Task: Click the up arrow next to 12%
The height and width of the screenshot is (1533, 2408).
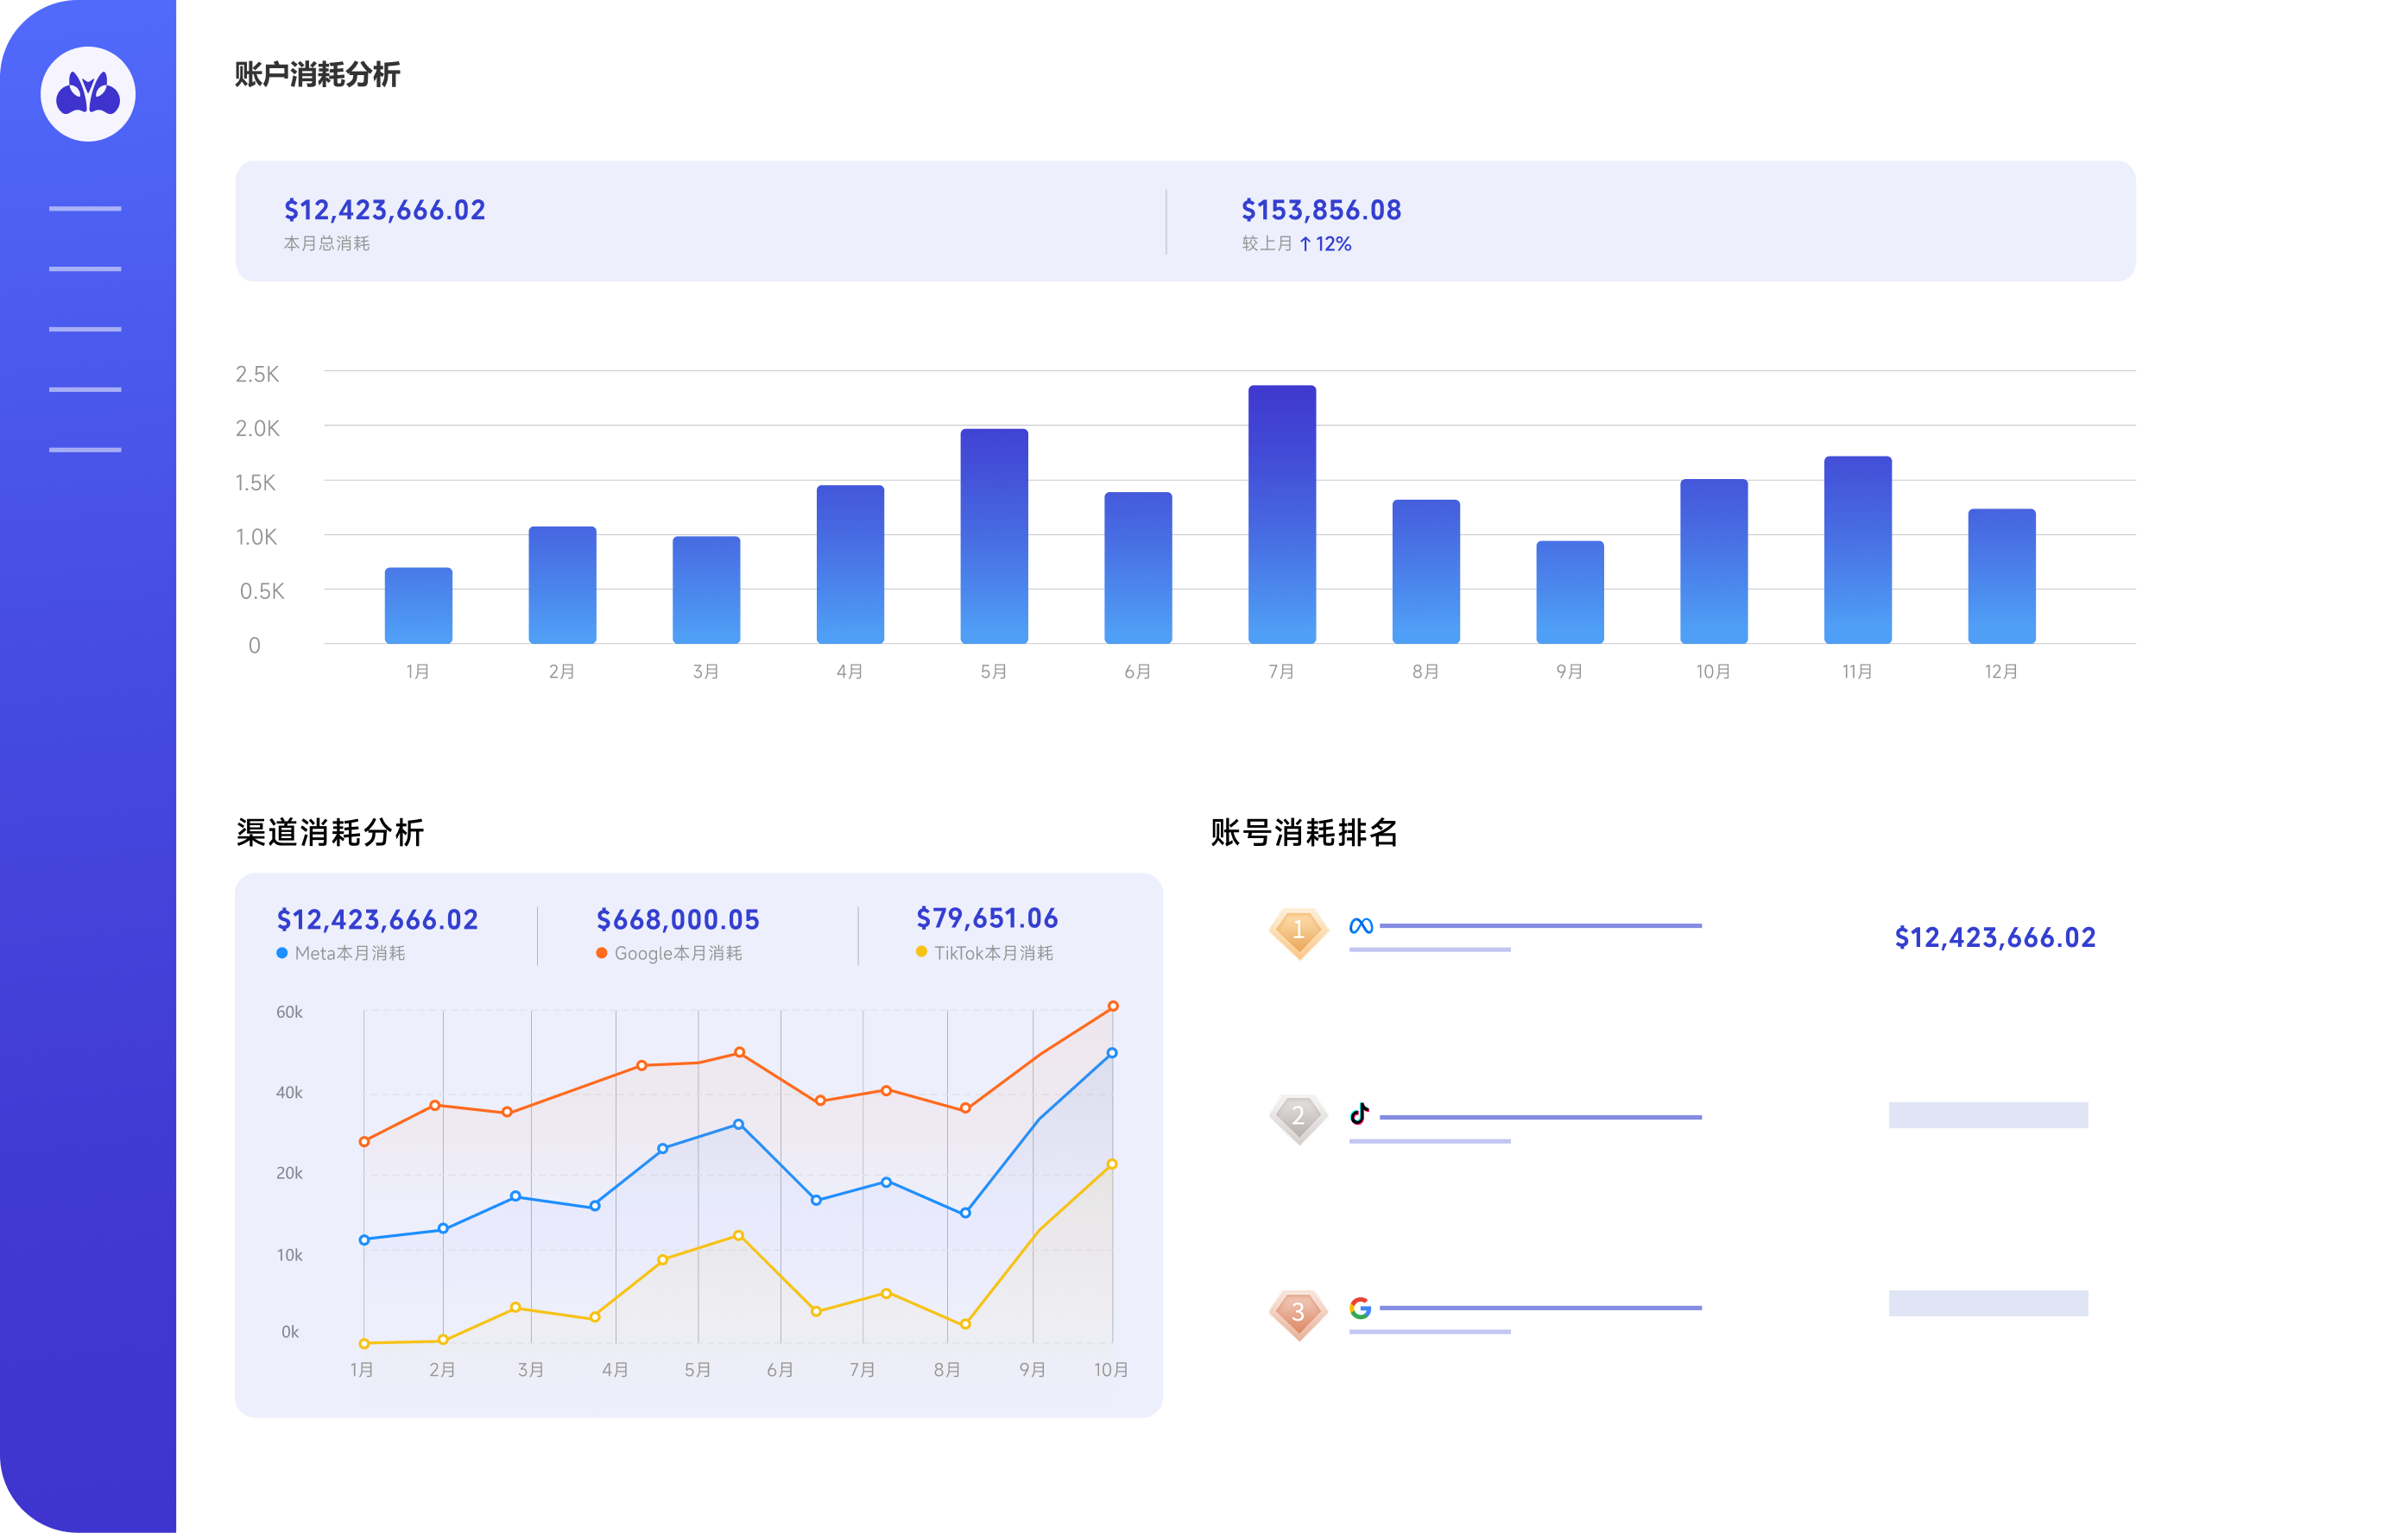Action: point(1305,244)
